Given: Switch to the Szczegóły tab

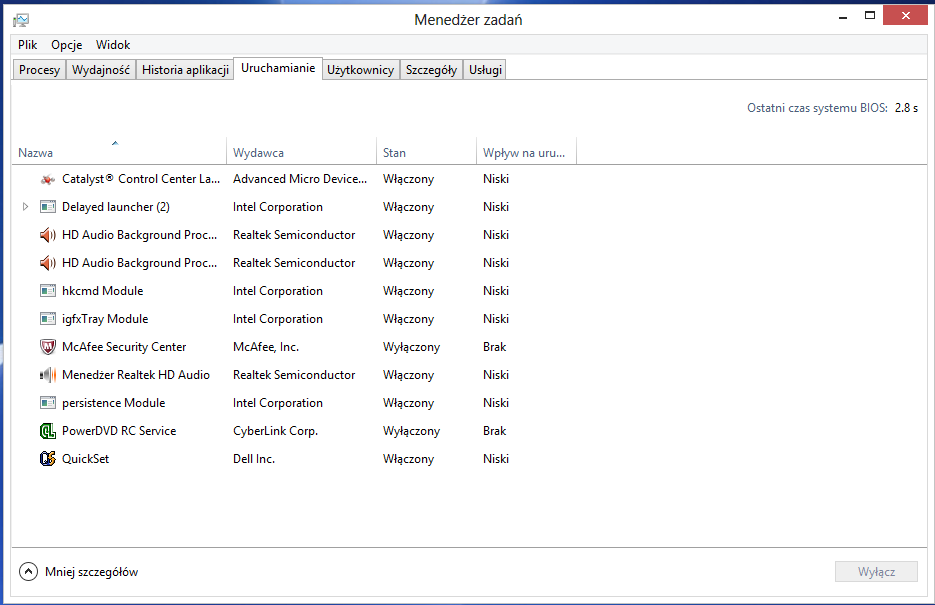Looking at the screenshot, I should coord(431,70).
